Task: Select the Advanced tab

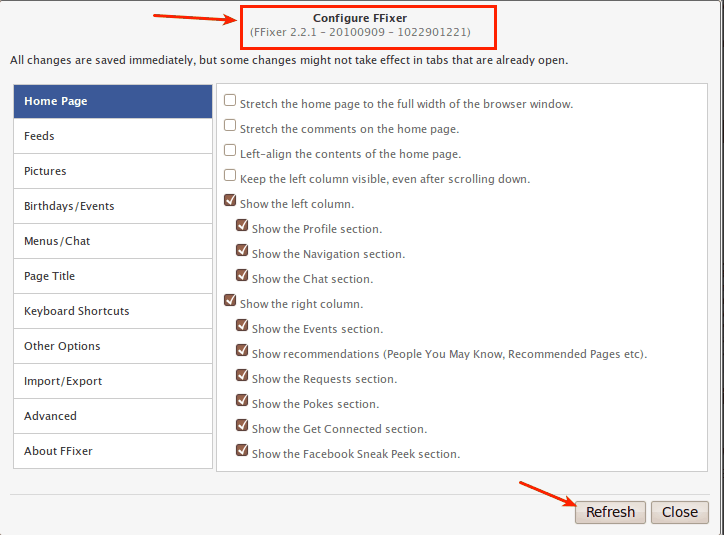Action: [x=113, y=416]
